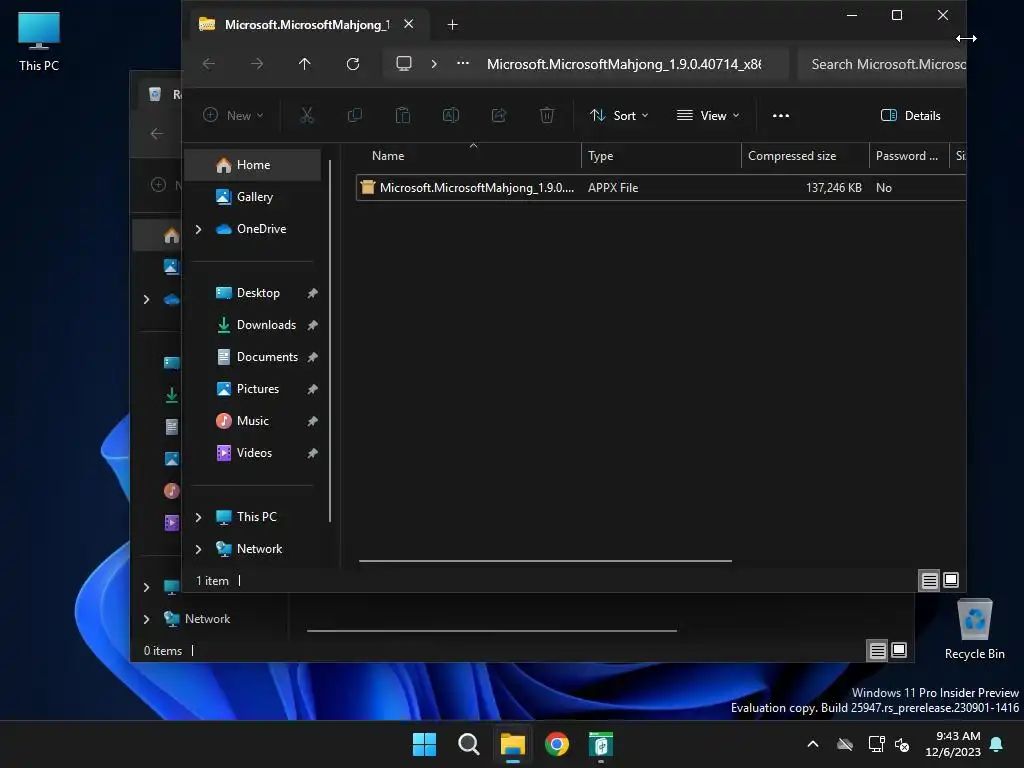This screenshot has height=768, width=1024.
Task: Switch front window to large thumbnails view
Action: tap(951, 580)
